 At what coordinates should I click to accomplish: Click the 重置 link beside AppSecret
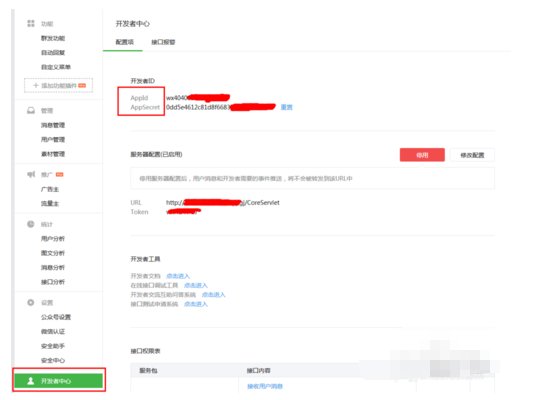click(x=287, y=107)
